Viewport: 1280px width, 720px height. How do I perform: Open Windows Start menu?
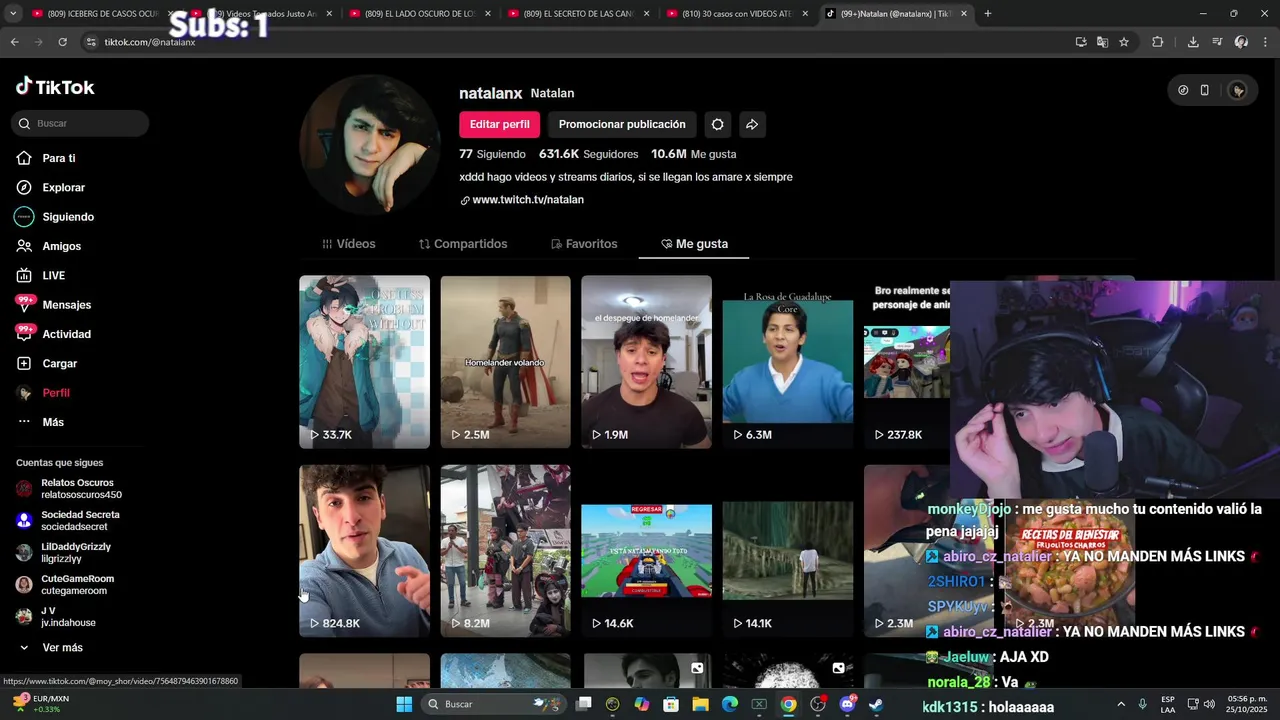404,704
